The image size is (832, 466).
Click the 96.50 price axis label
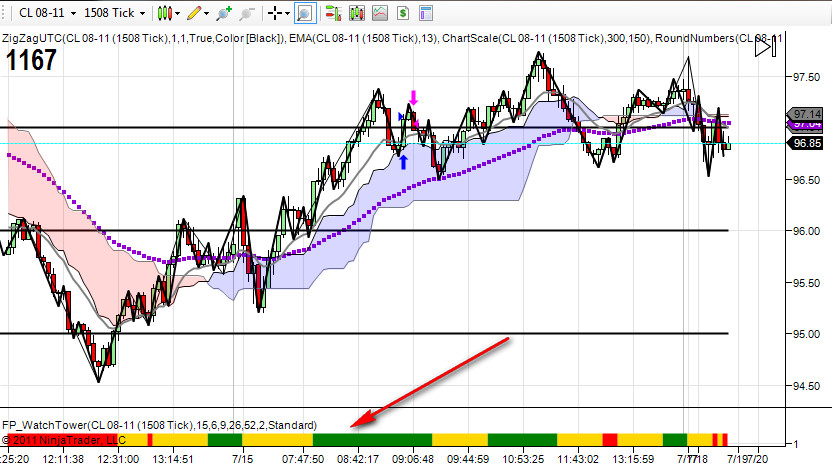pos(806,180)
